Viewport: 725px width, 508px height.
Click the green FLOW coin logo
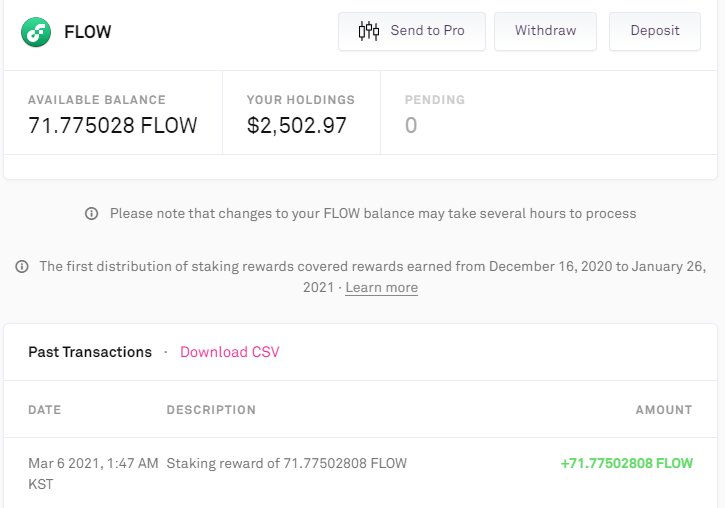click(x=36, y=32)
